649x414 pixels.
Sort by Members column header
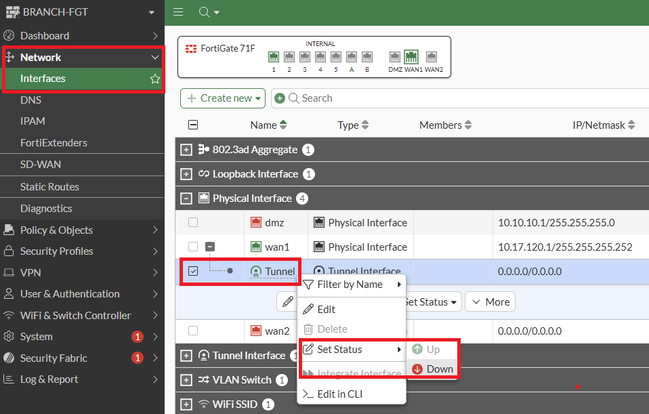pos(445,125)
